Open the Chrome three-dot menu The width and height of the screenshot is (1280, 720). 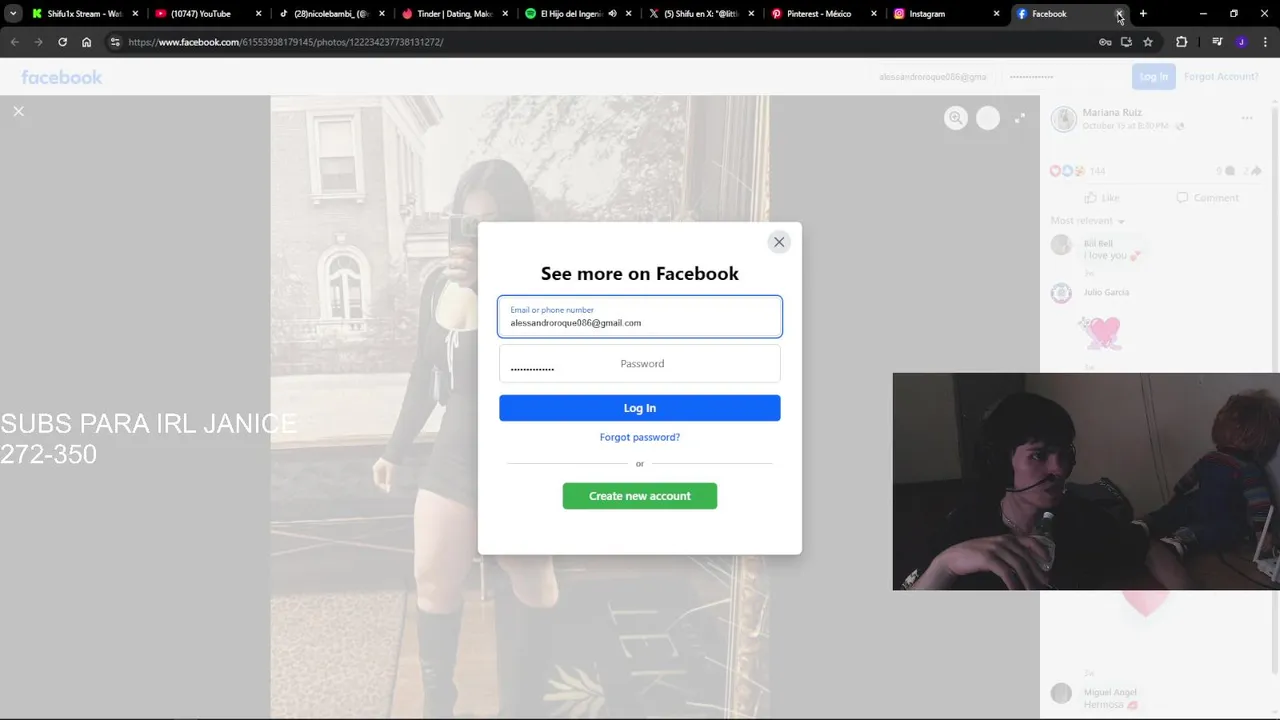(x=1265, y=42)
